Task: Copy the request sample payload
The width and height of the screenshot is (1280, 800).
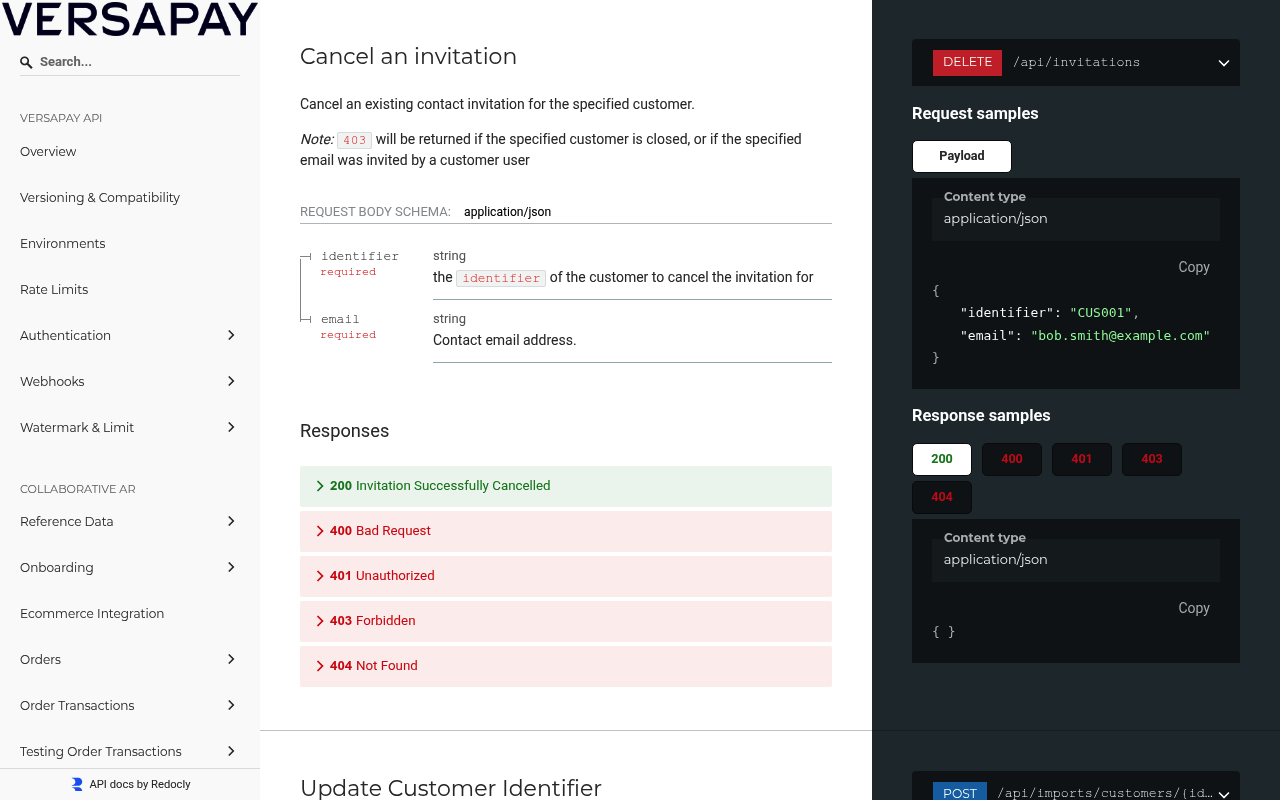Action: 1194,267
